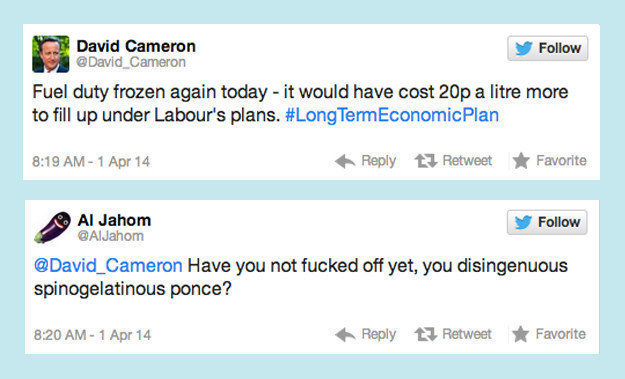Click the Favorite label on David Cameron's tweet
Screen dimensions: 625x379
click(x=561, y=161)
